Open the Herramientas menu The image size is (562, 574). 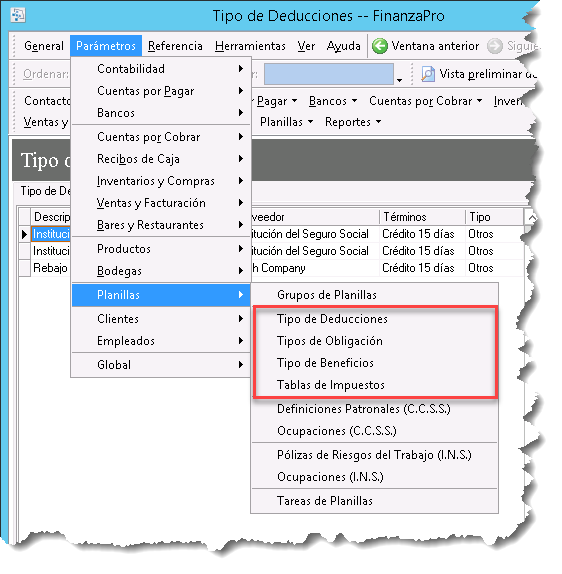click(250, 46)
